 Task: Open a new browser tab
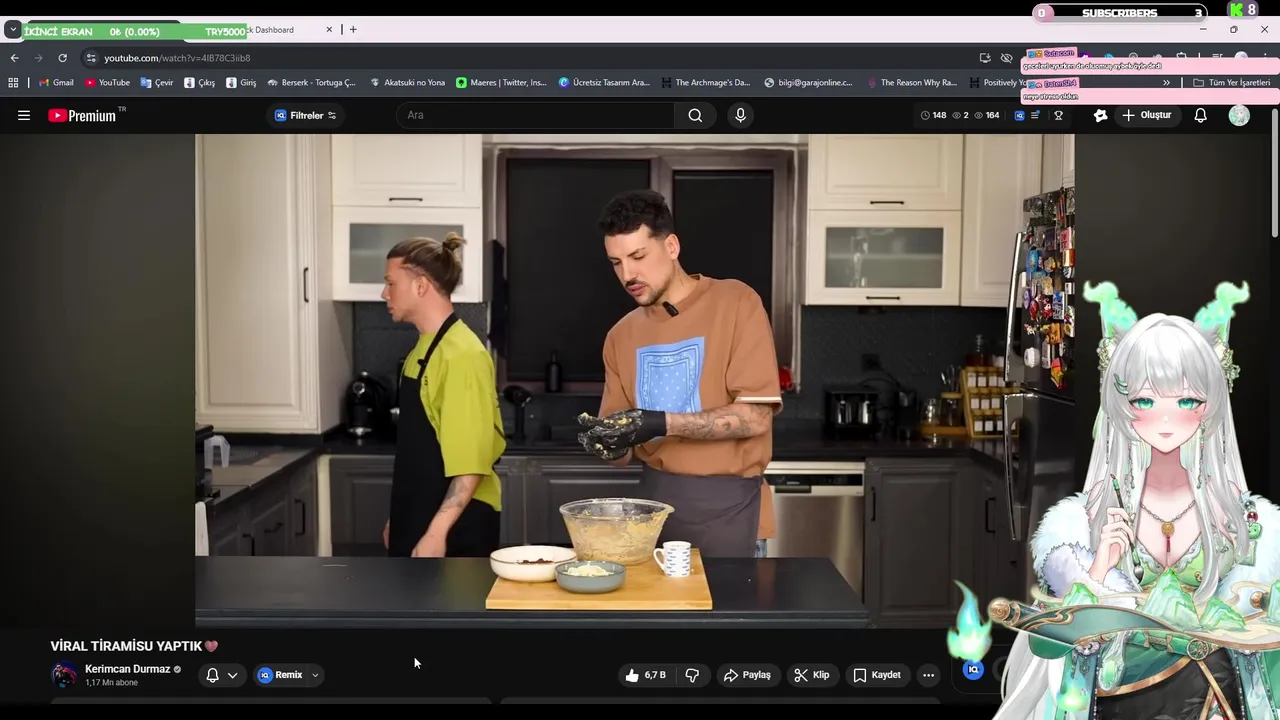(352, 30)
